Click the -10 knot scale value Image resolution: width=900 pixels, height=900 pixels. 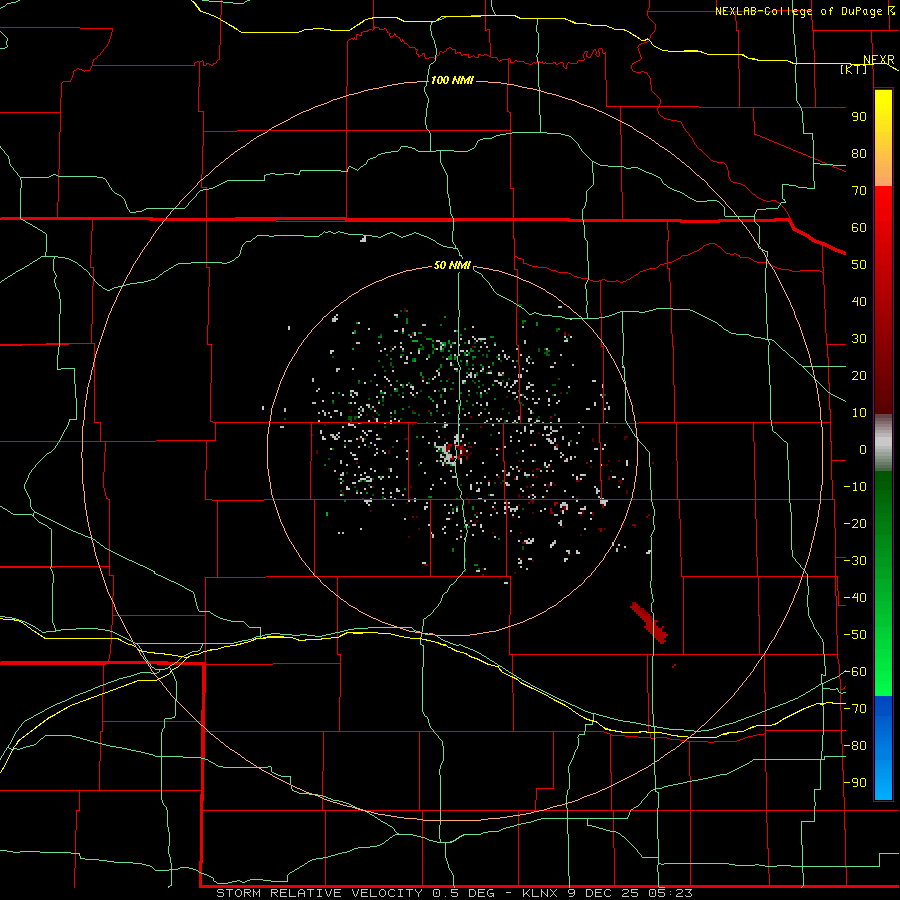pyautogui.click(x=855, y=487)
